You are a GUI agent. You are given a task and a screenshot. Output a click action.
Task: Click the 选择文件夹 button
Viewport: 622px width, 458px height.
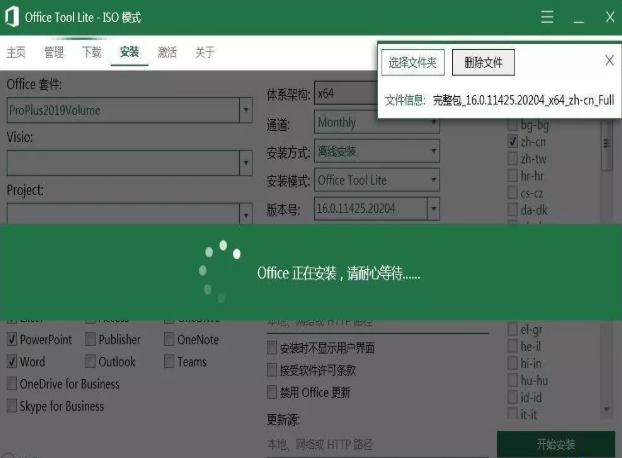[x=413, y=63]
